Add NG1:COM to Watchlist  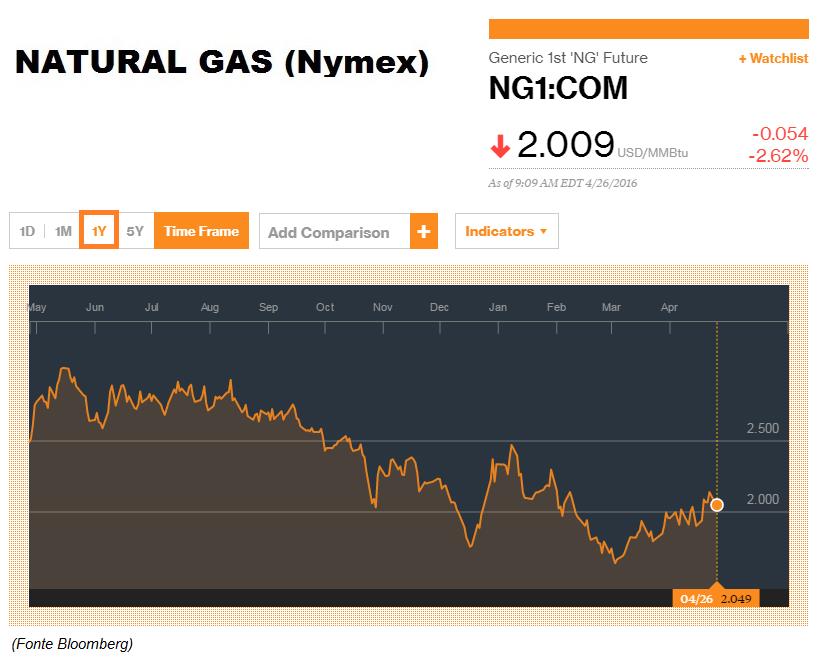[773, 58]
